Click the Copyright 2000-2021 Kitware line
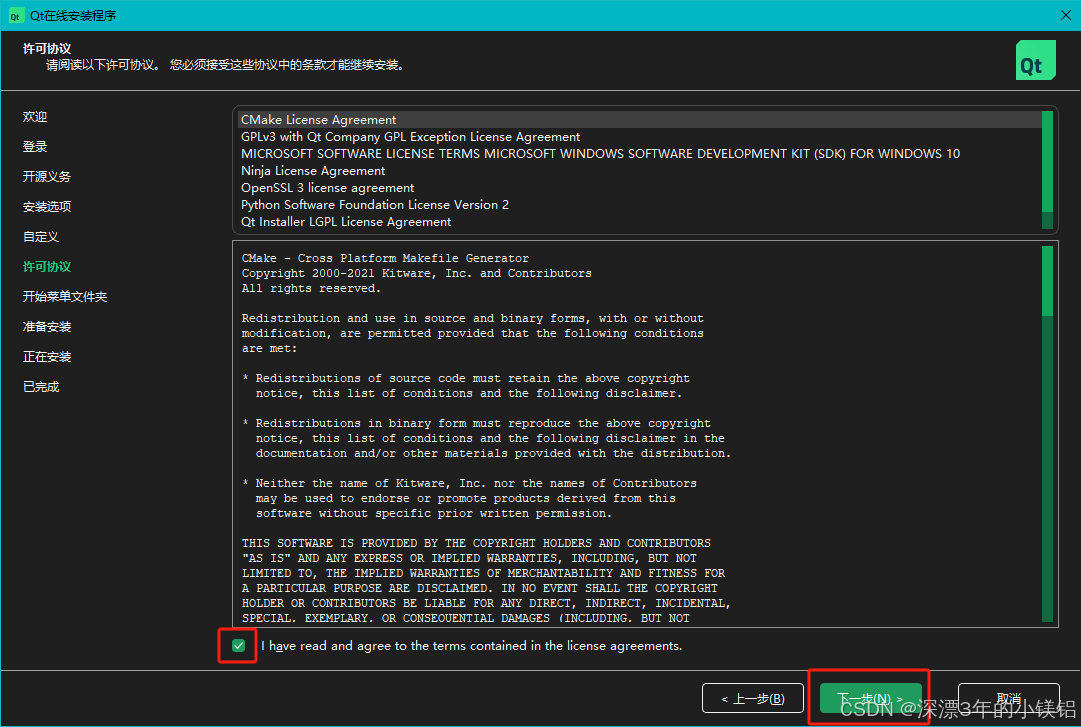 (x=416, y=274)
